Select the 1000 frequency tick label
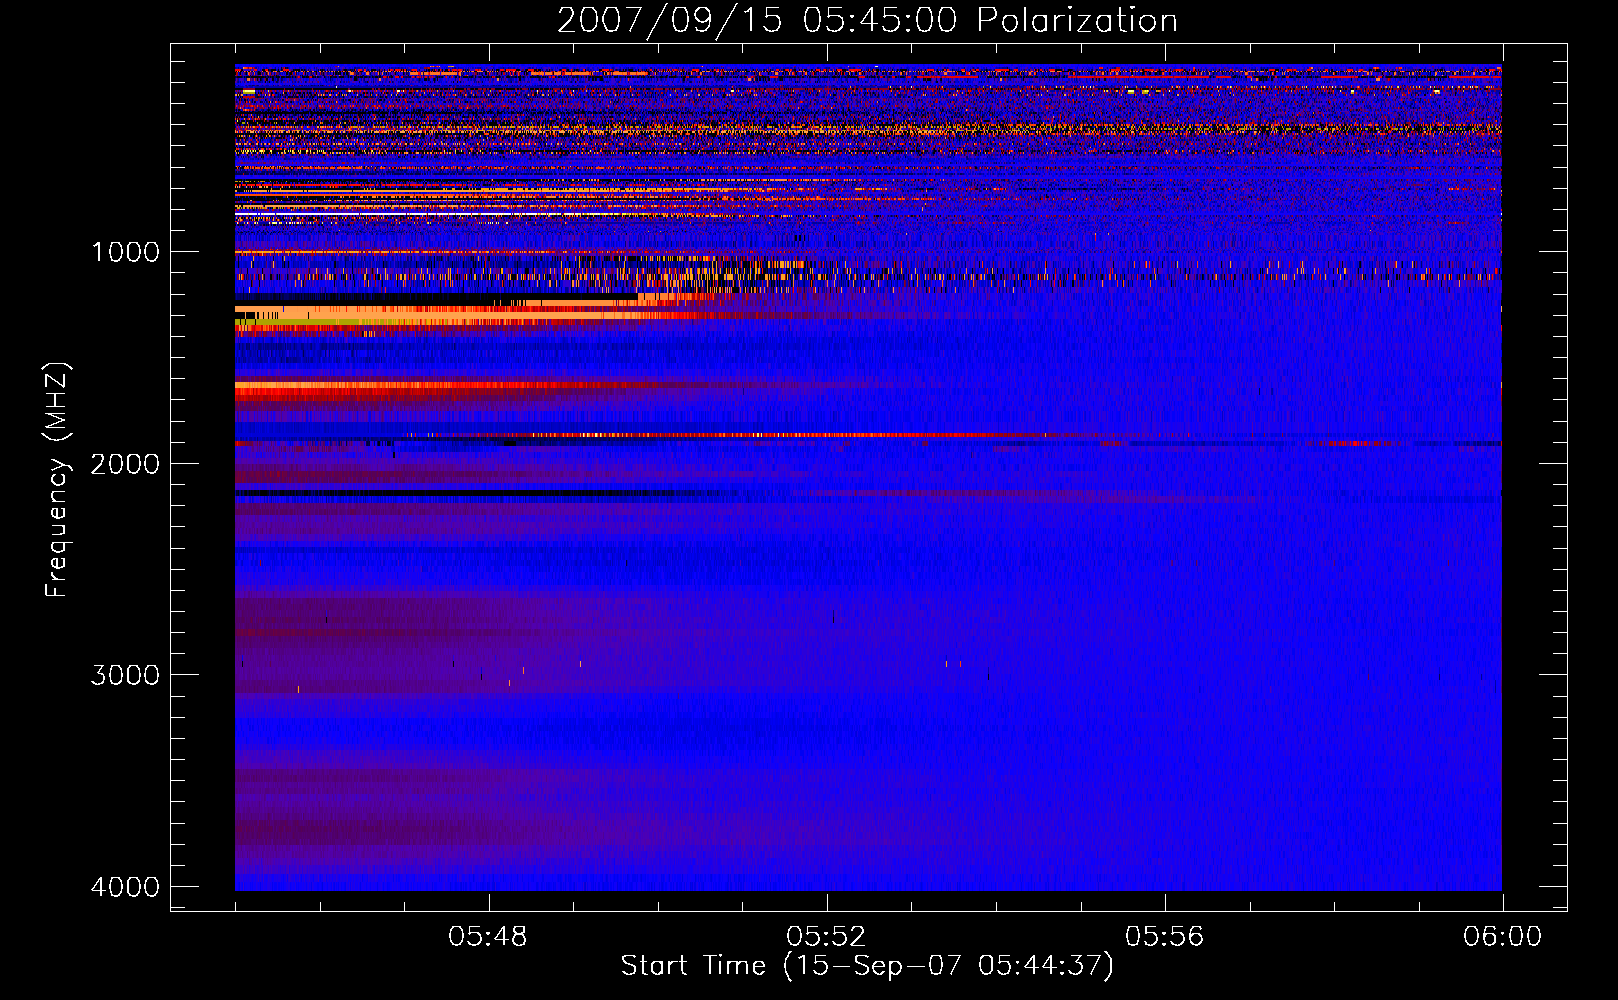Screen dimensions: 1618x1000 pos(125,251)
